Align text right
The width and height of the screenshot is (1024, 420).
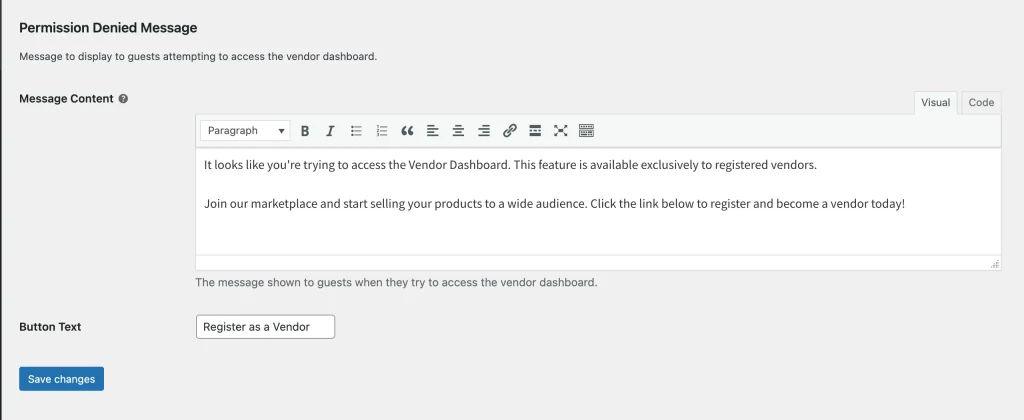click(484, 131)
